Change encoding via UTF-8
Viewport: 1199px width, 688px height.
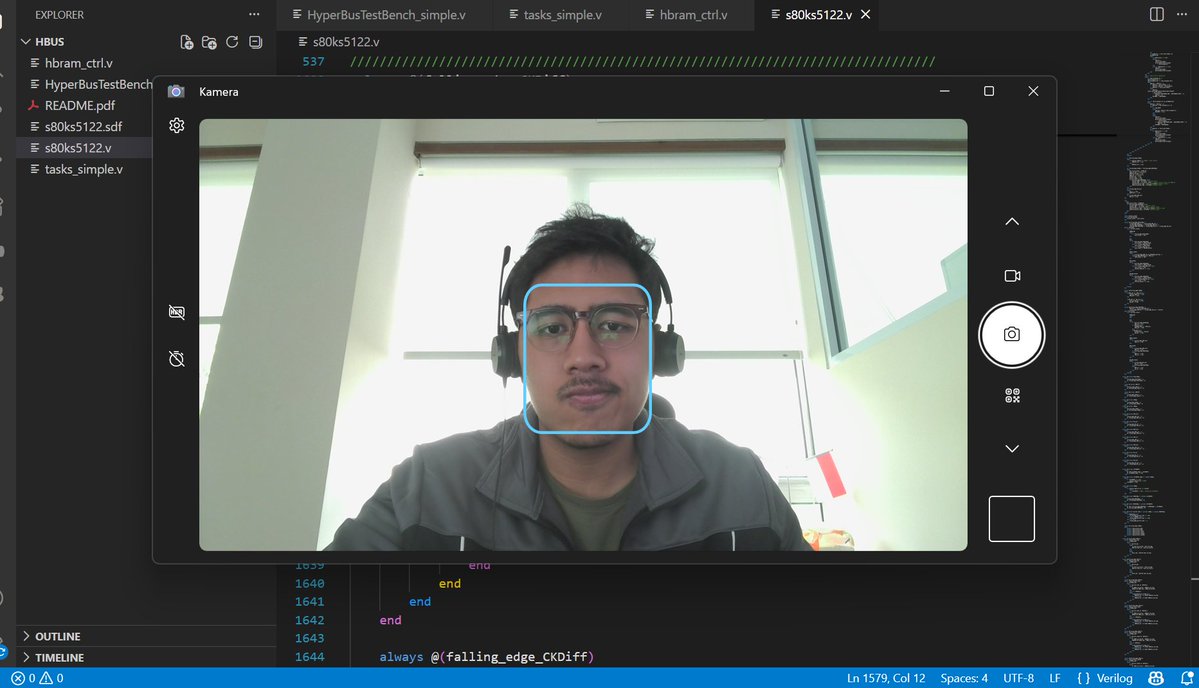pyautogui.click(x=1018, y=678)
